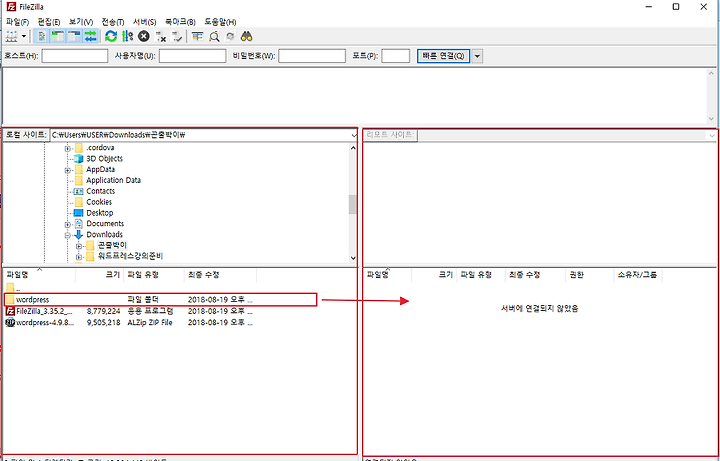The height and width of the screenshot is (461, 720).
Task: Select 3D Objects in local tree
Action: click(104, 158)
